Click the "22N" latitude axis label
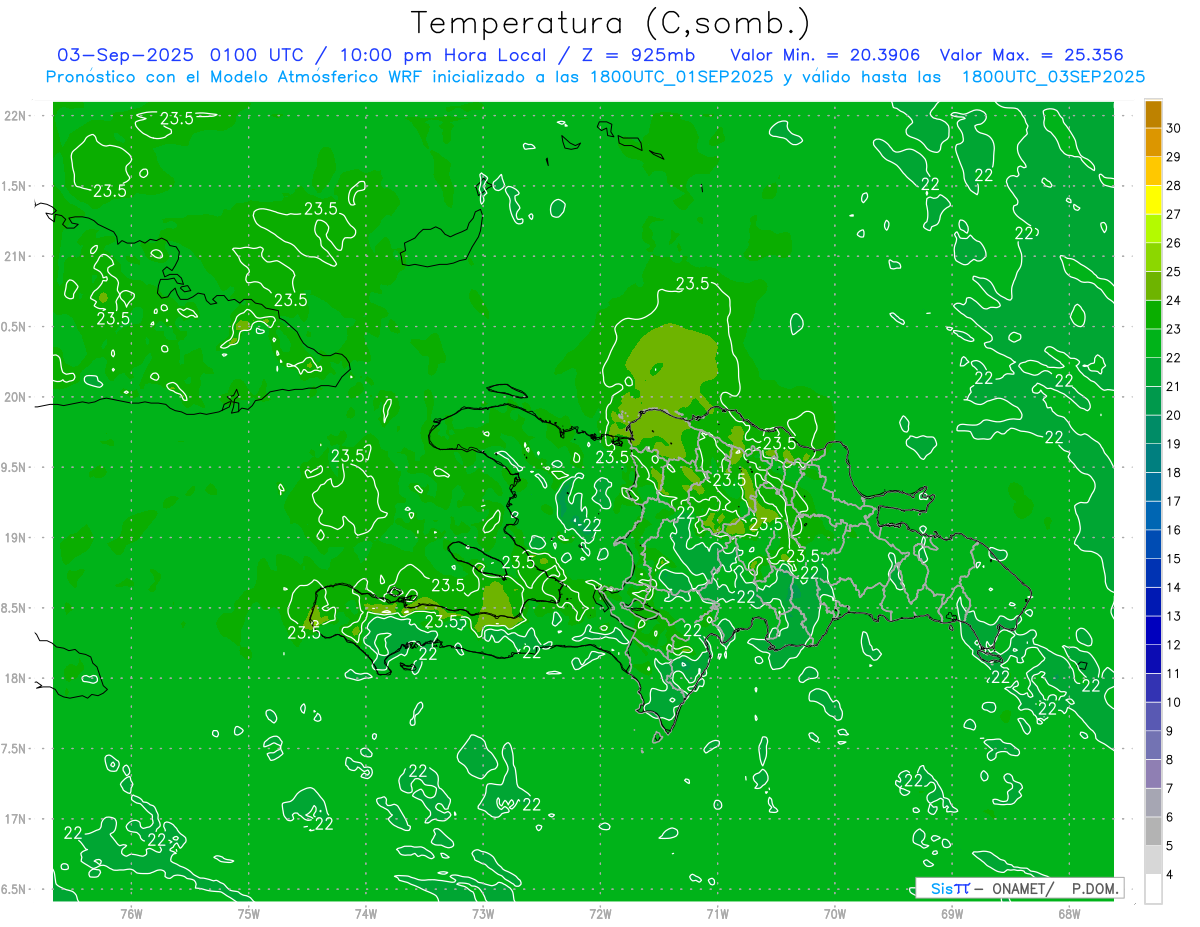The image size is (1200, 927). [x=16, y=116]
